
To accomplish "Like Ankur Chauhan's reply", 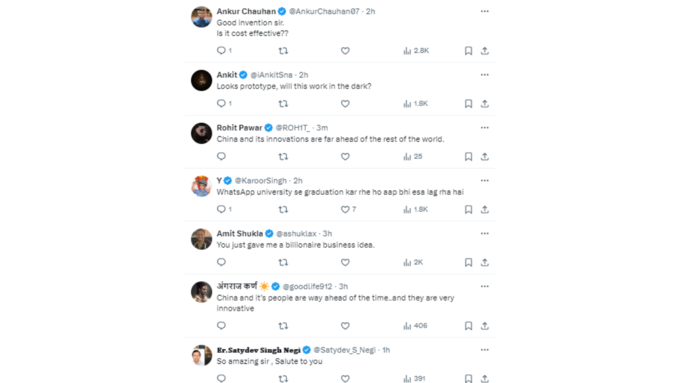I will [345, 51].
